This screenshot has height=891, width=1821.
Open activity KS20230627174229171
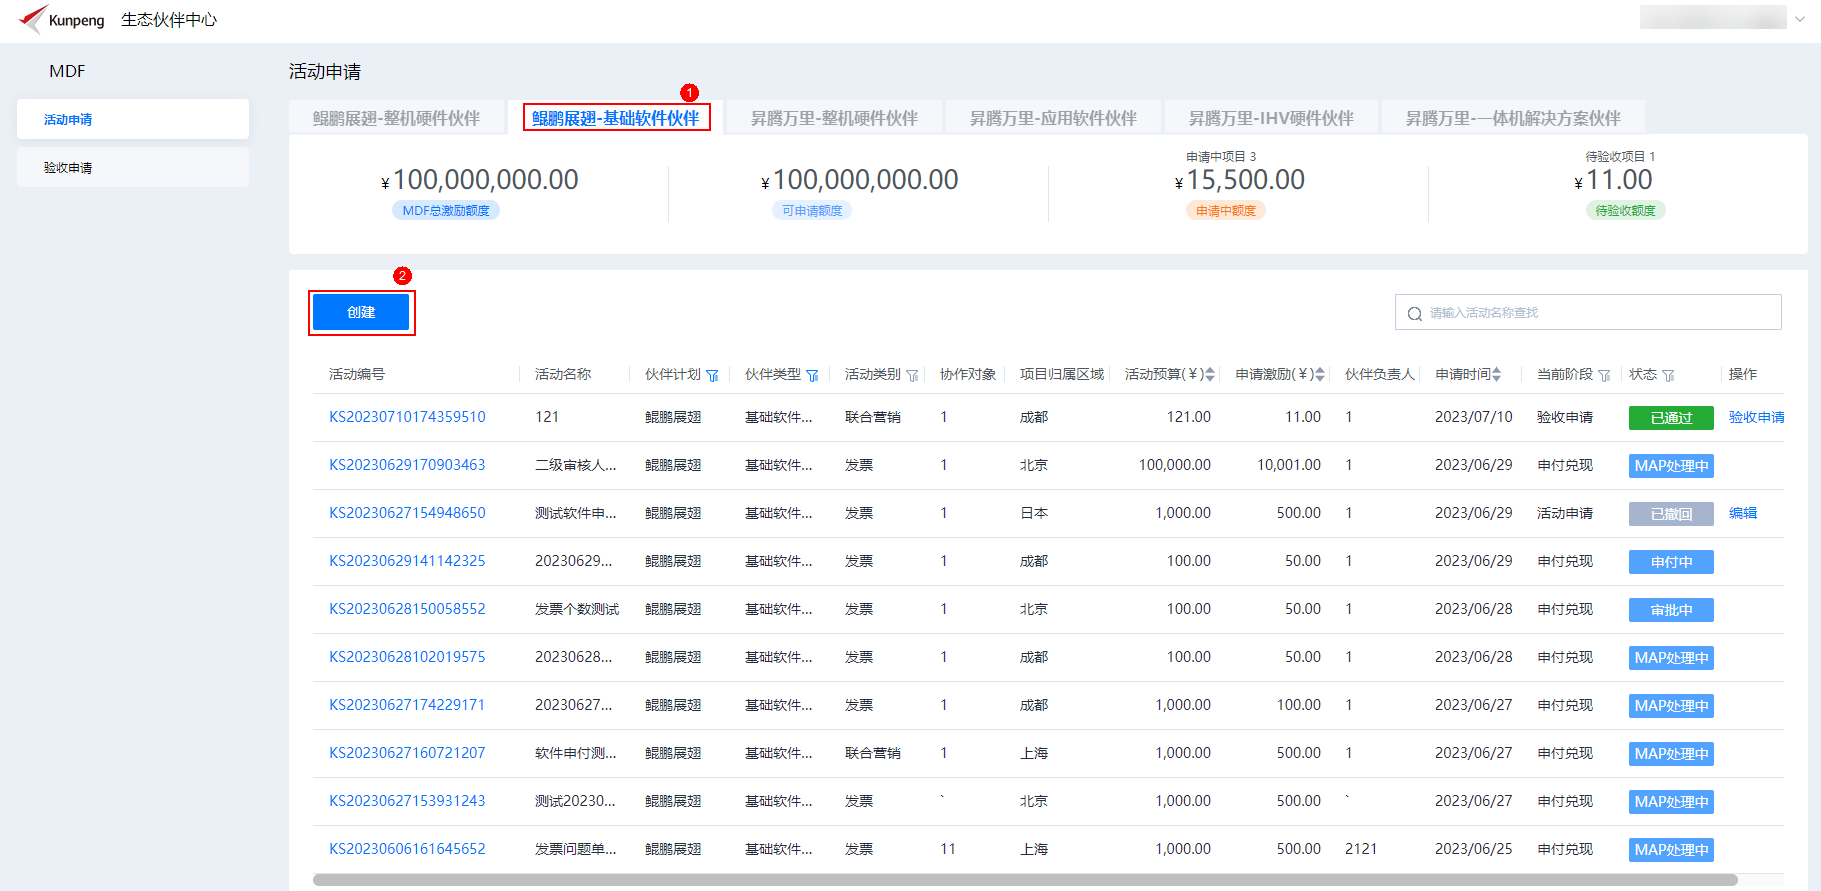point(407,705)
